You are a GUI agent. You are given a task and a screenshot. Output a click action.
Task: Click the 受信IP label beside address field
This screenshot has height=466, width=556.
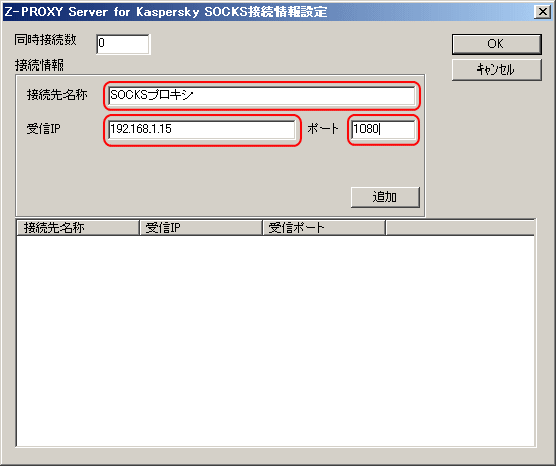point(44,129)
